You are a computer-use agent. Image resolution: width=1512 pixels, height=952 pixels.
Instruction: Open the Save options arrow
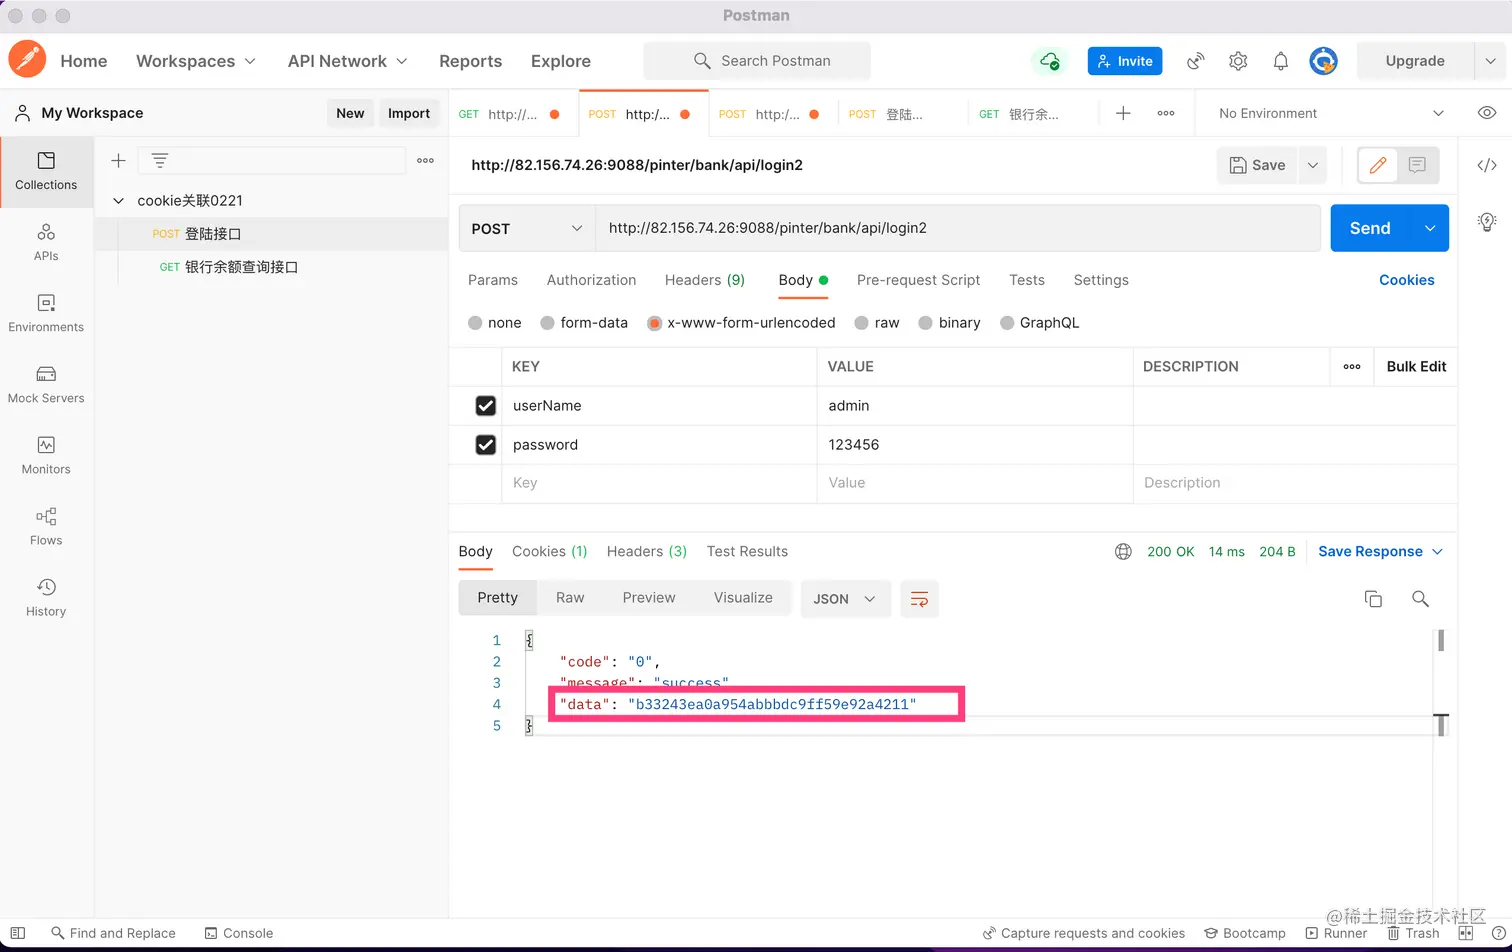1312,165
